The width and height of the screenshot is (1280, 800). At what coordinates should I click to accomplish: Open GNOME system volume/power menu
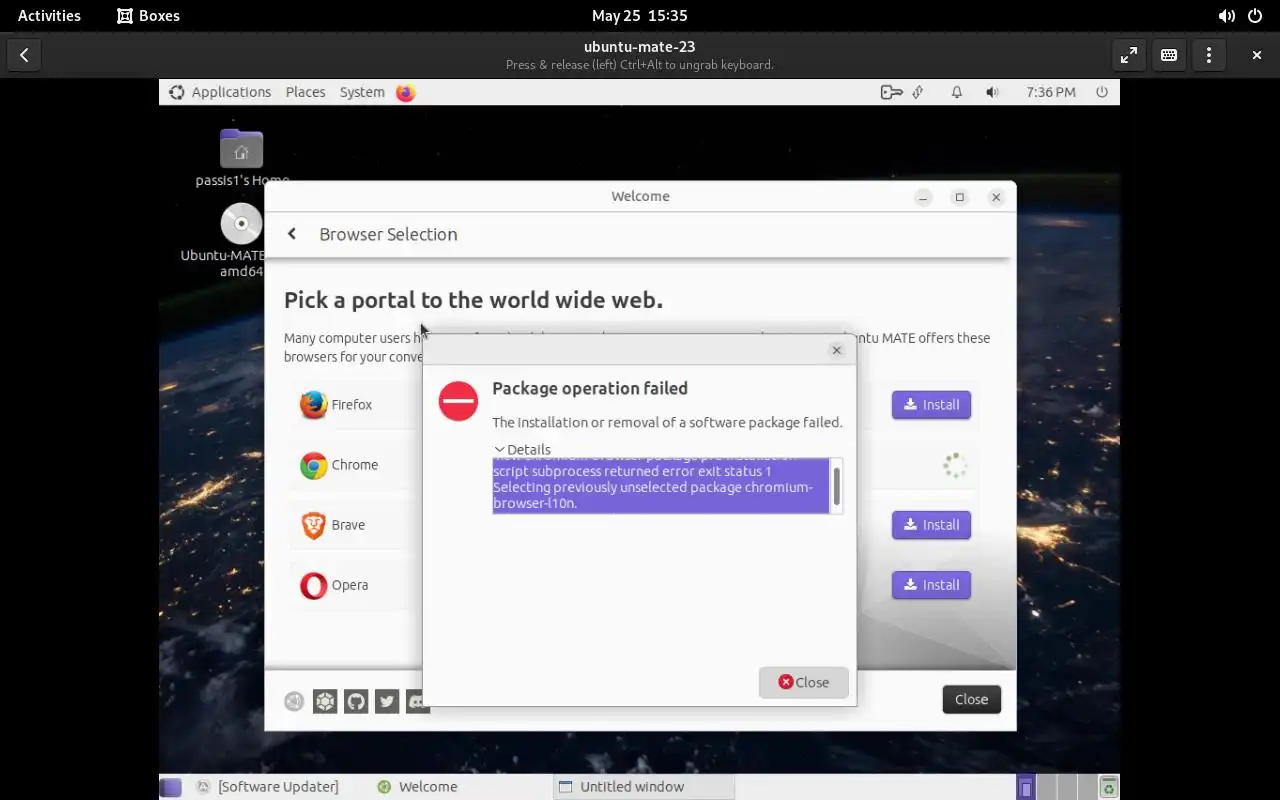[1243, 15]
